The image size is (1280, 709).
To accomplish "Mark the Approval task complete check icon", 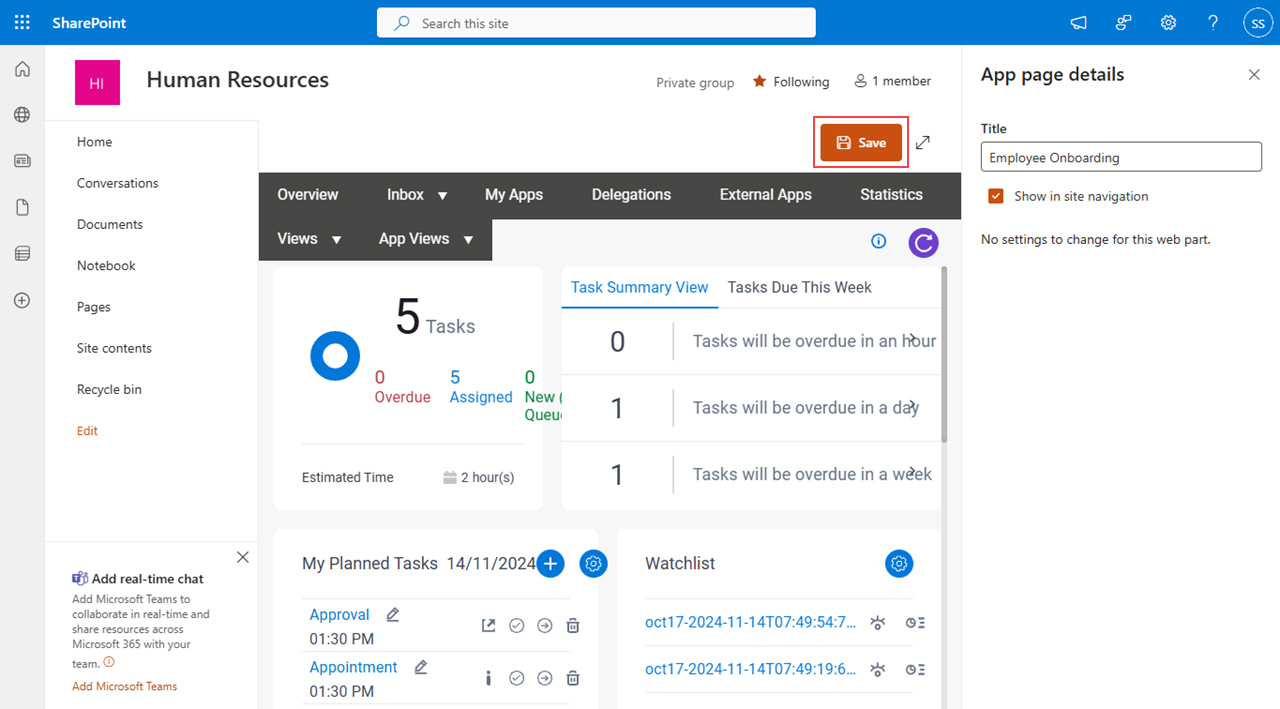I will [x=517, y=626].
